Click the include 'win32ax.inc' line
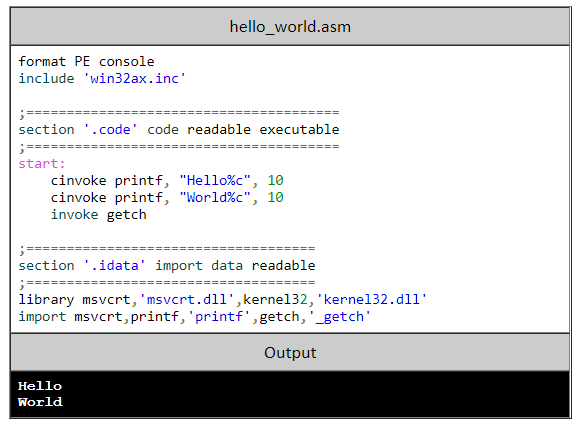Viewport: 574px width, 425px height. pos(102,78)
